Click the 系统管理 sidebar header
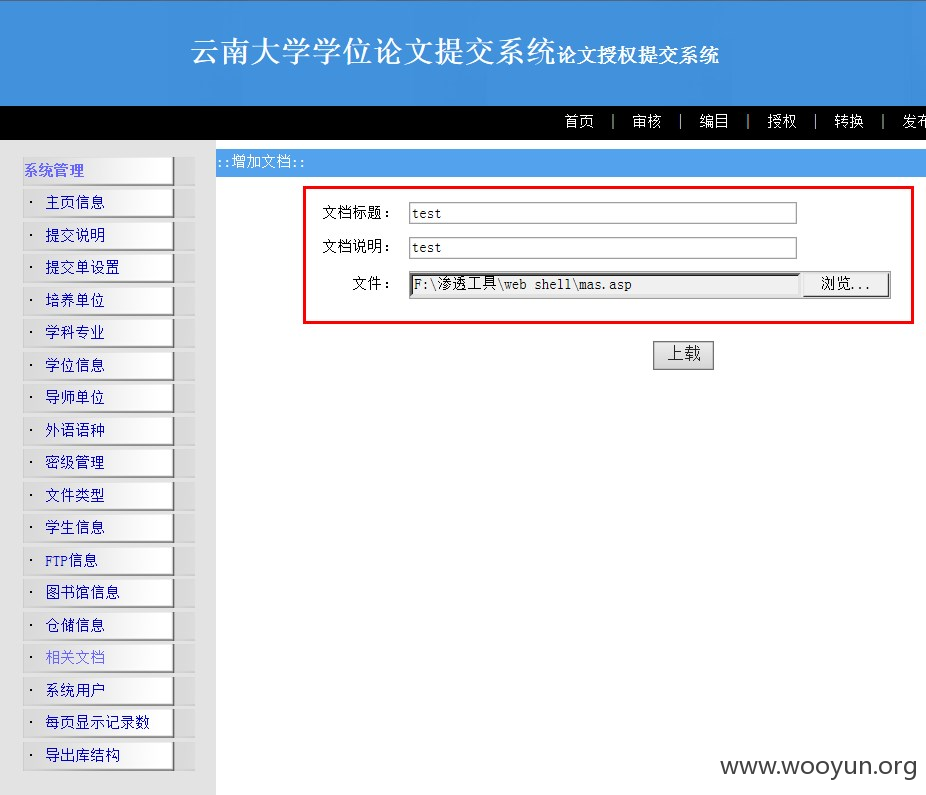The height and width of the screenshot is (795, 926). tap(54, 170)
